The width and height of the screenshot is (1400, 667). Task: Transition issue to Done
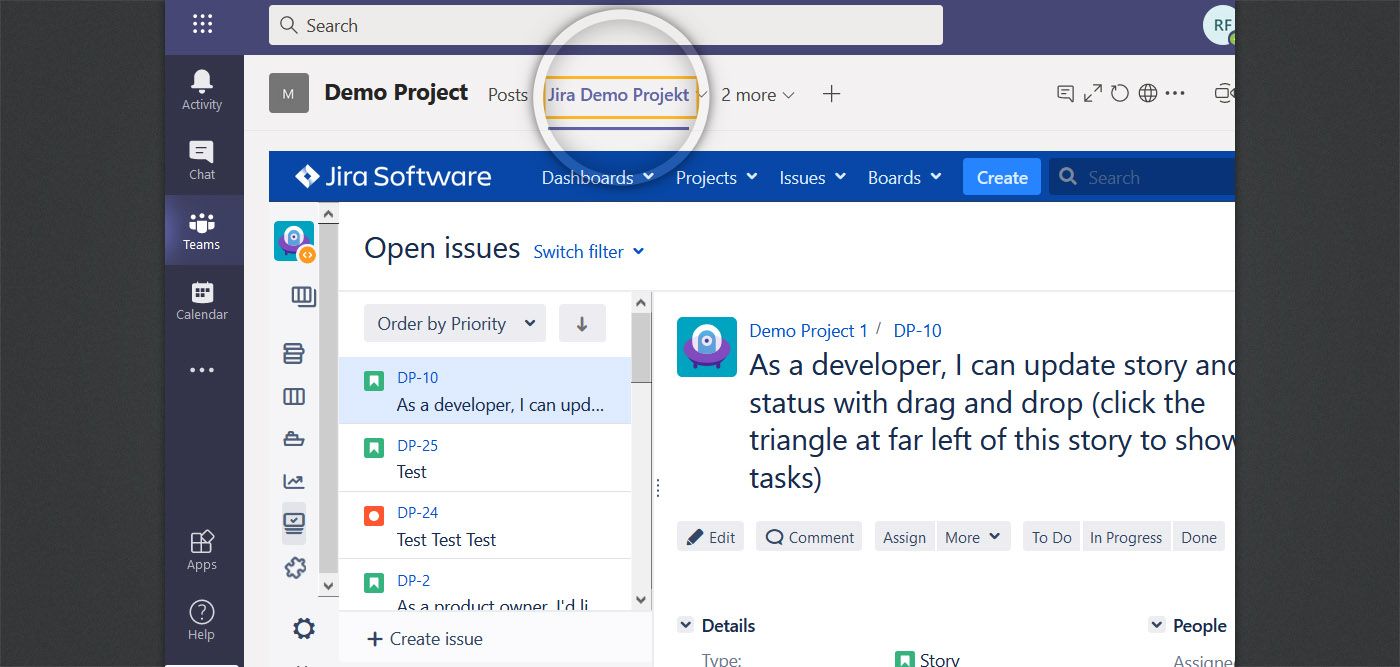(1199, 537)
